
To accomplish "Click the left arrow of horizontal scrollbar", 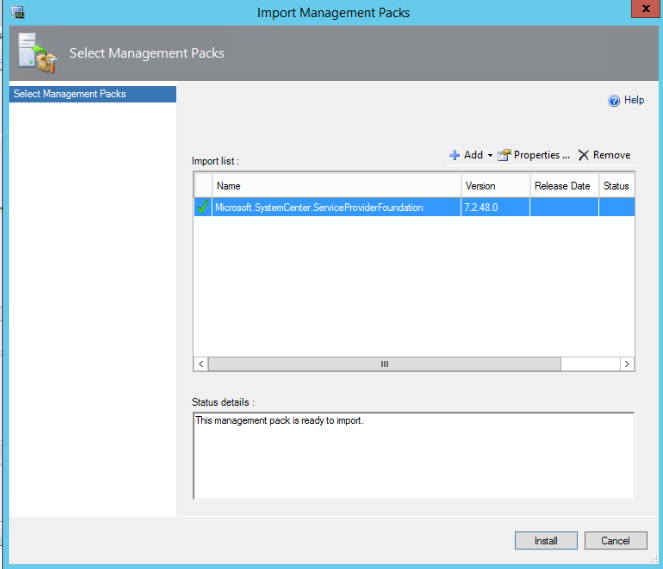I will 201,365.
